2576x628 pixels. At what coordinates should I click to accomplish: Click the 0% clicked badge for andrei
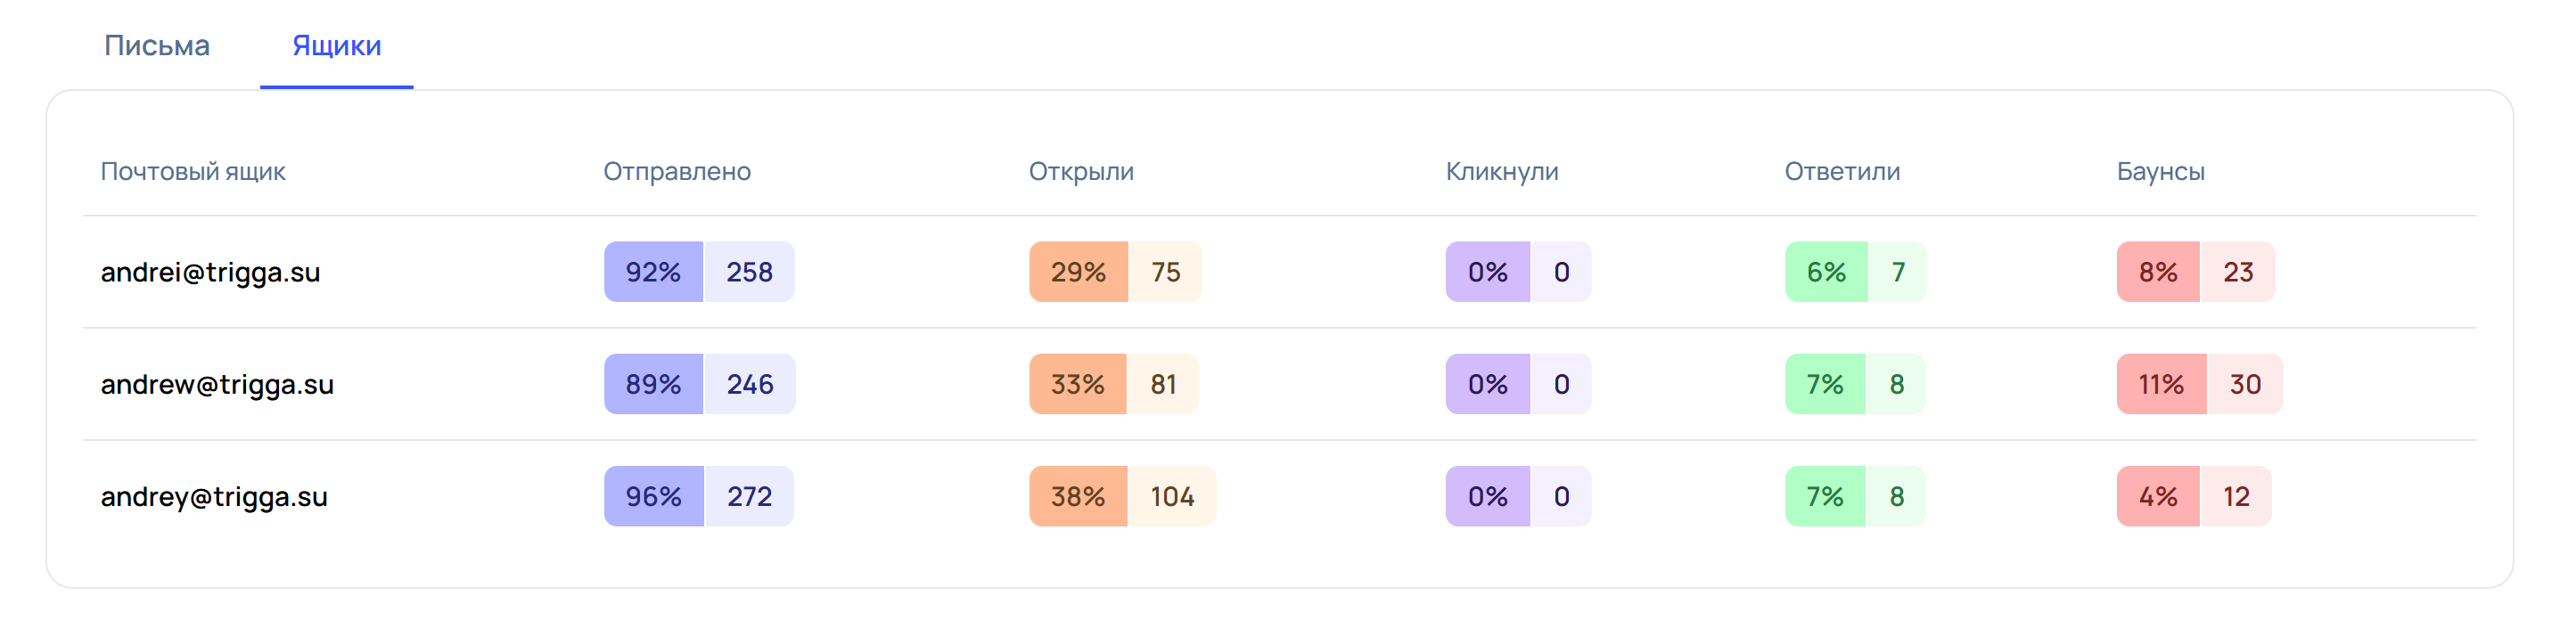(1487, 272)
